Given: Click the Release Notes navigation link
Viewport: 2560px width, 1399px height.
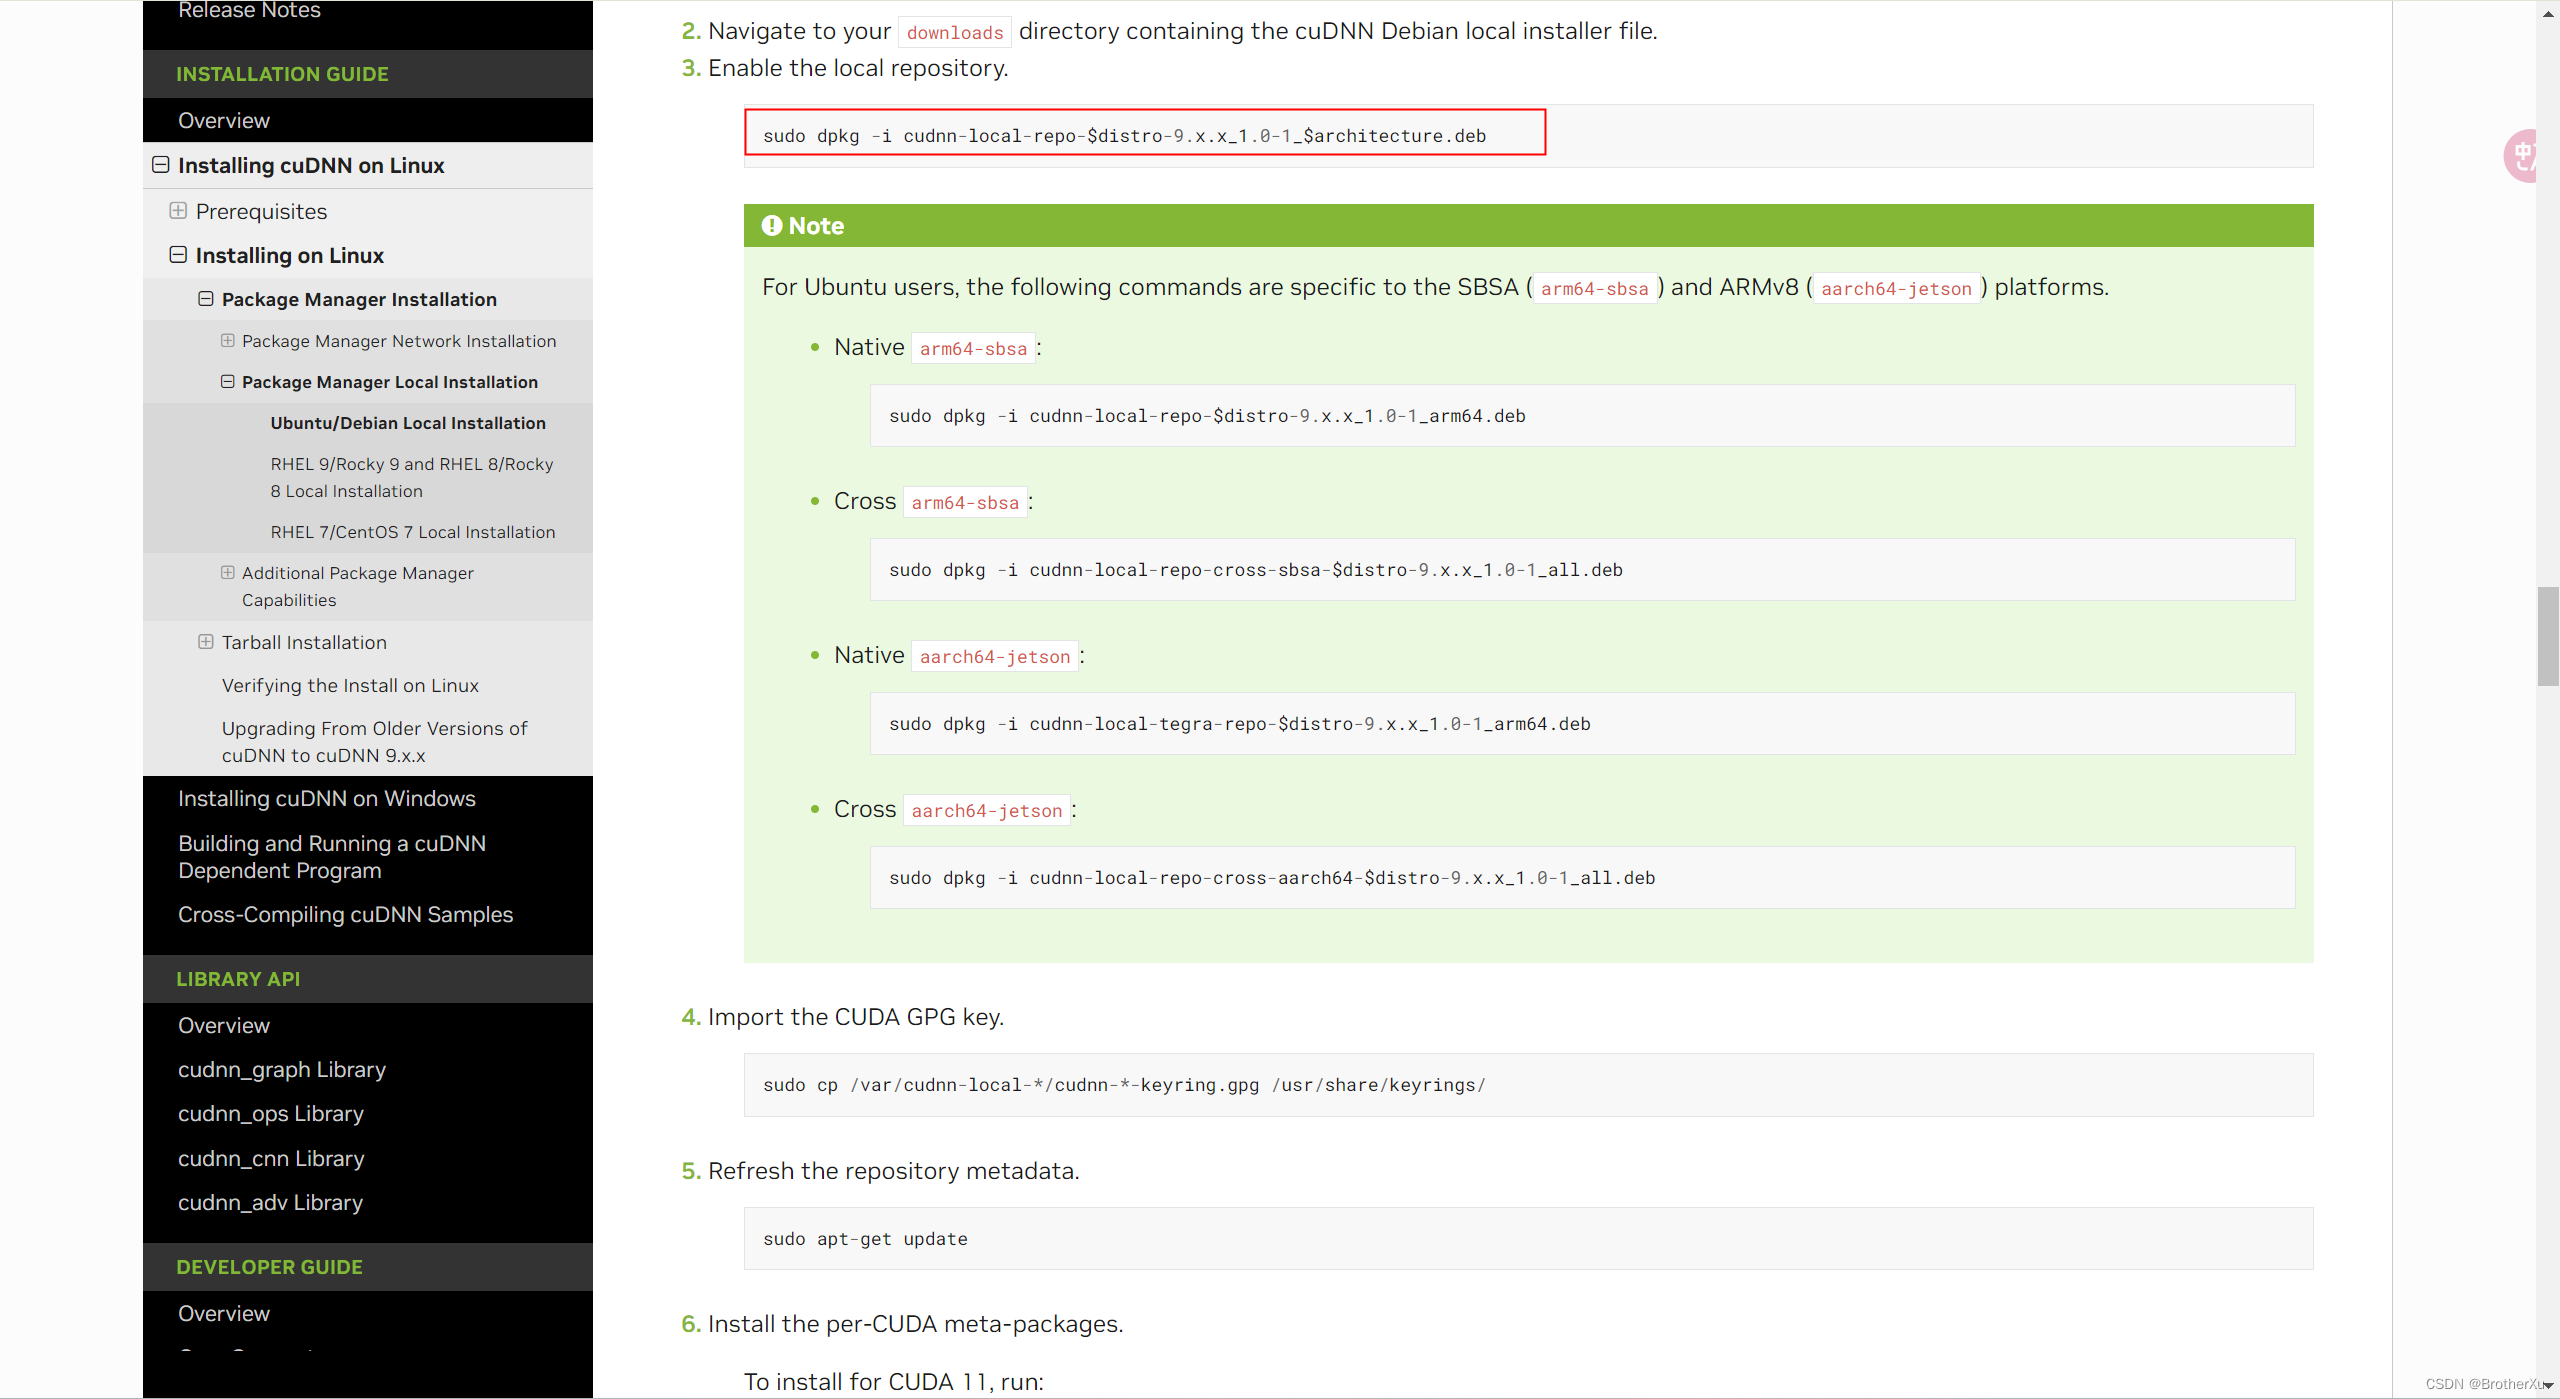Looking at the screenshot, I should point(248,10).
